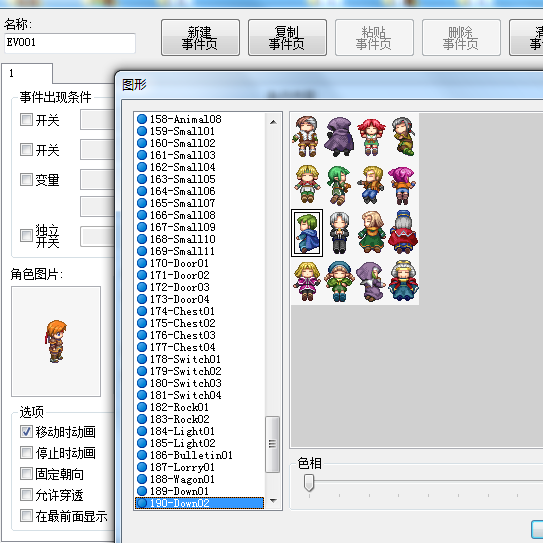Image resolution: width=543 pixels, height=543 pixels.
Task: Click the blue icon beside 182-Rock01
Action: [x=142, y=407]
